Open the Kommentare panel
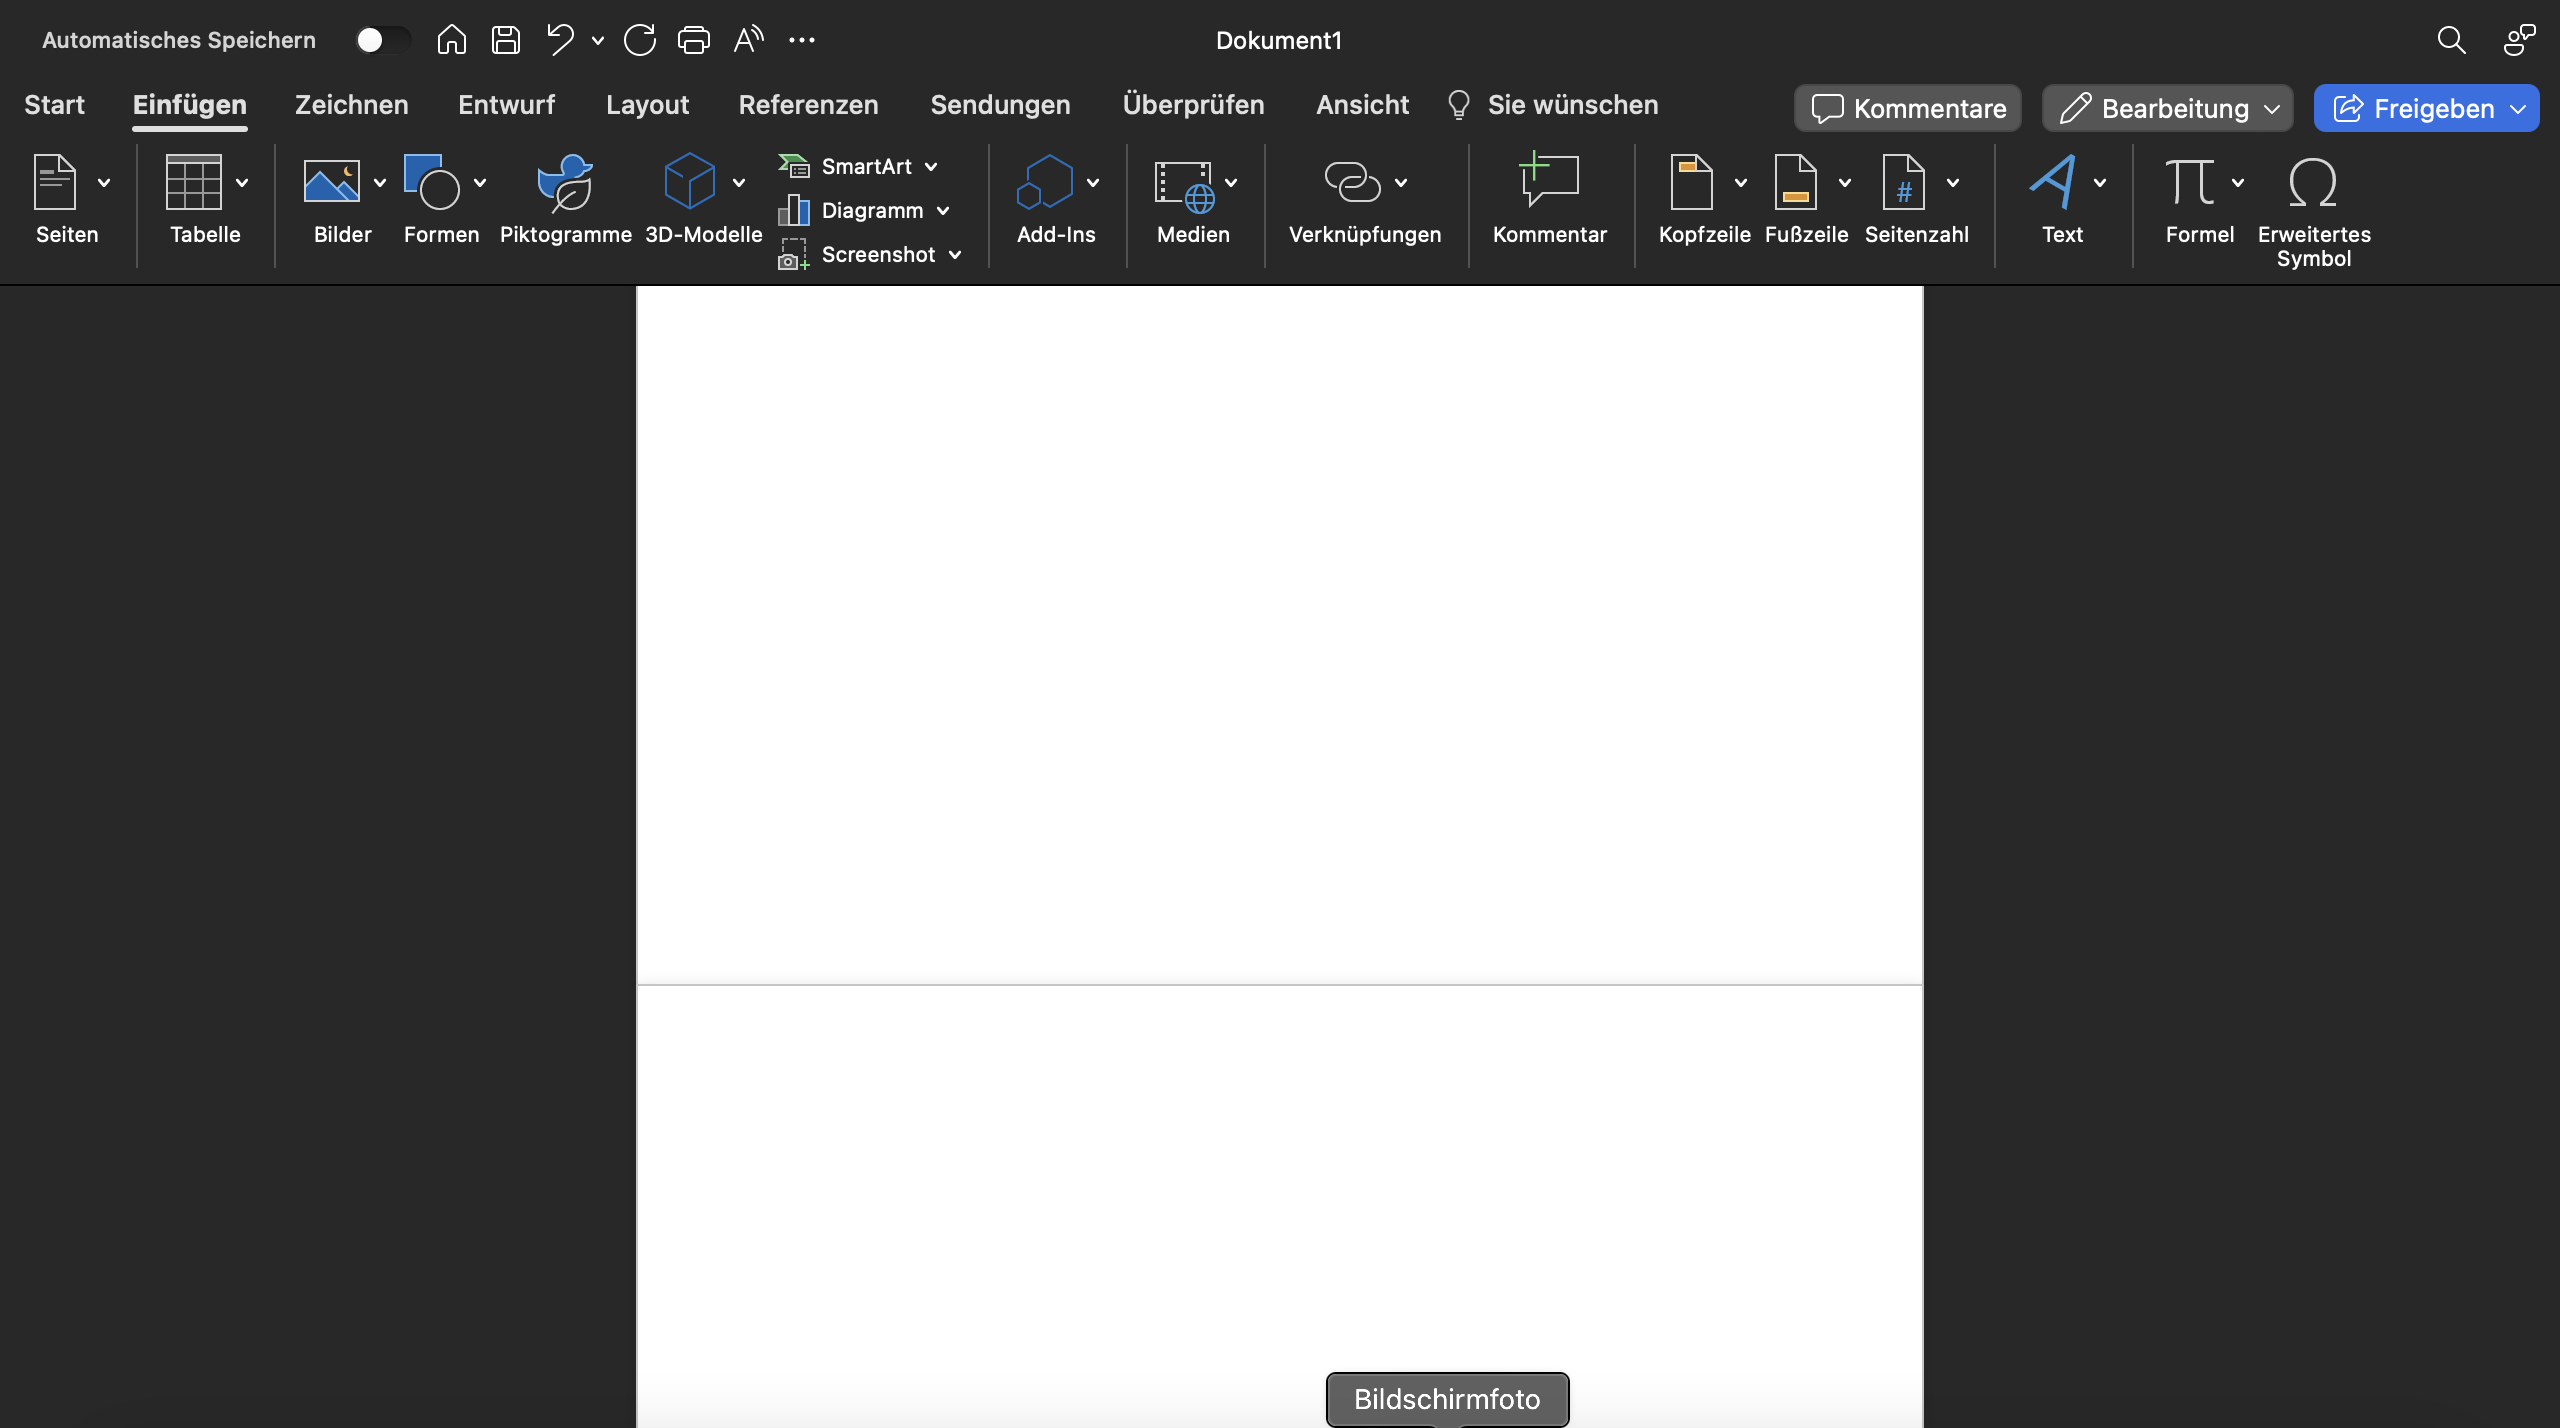This screenshot has width=2560, height=1428. pyautogui.click(x=1906, y=108)
